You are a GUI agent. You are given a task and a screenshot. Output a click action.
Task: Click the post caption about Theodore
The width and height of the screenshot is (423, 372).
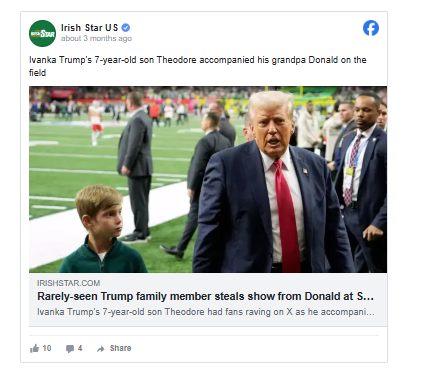[x=198, y=66]
